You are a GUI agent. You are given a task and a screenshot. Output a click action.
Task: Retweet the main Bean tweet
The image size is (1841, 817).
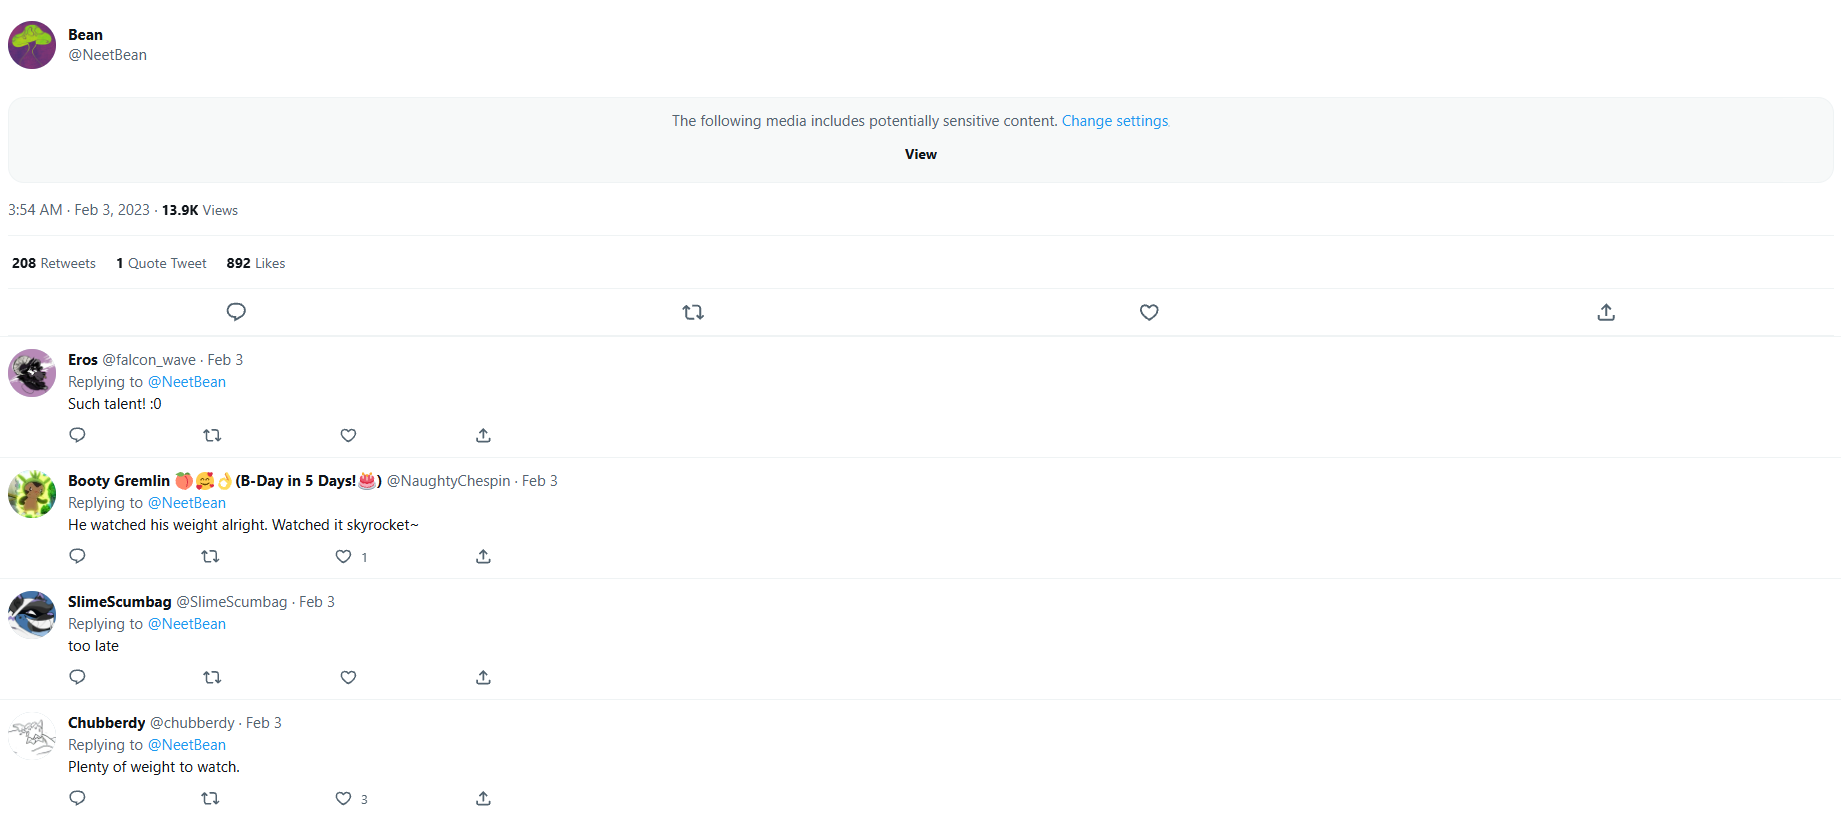click(693, 312)
